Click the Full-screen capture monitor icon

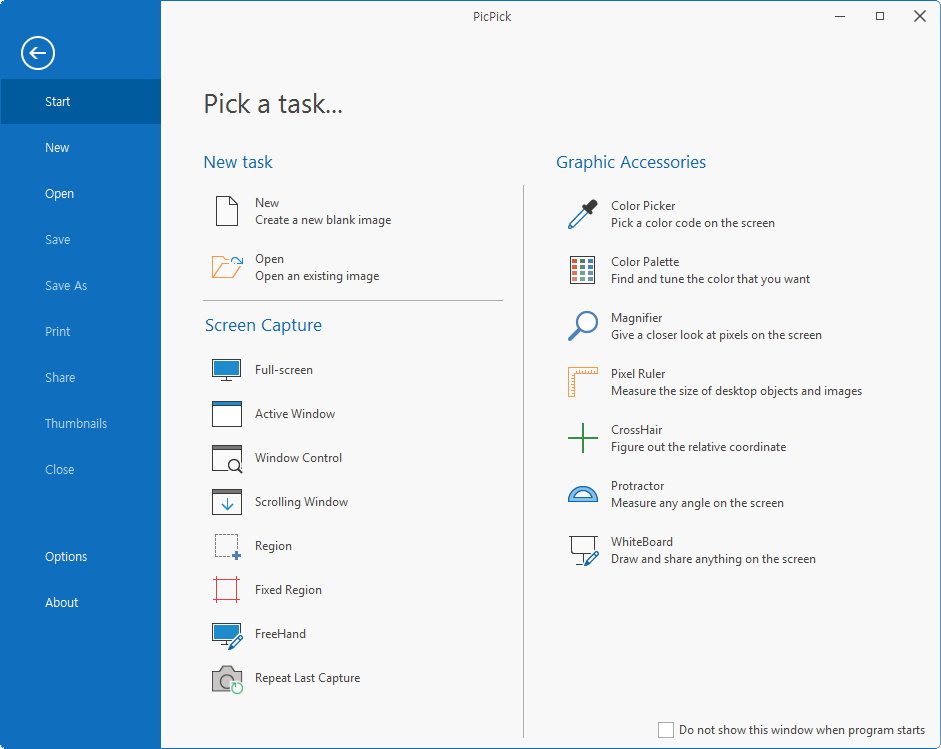[x=227, y=370]
